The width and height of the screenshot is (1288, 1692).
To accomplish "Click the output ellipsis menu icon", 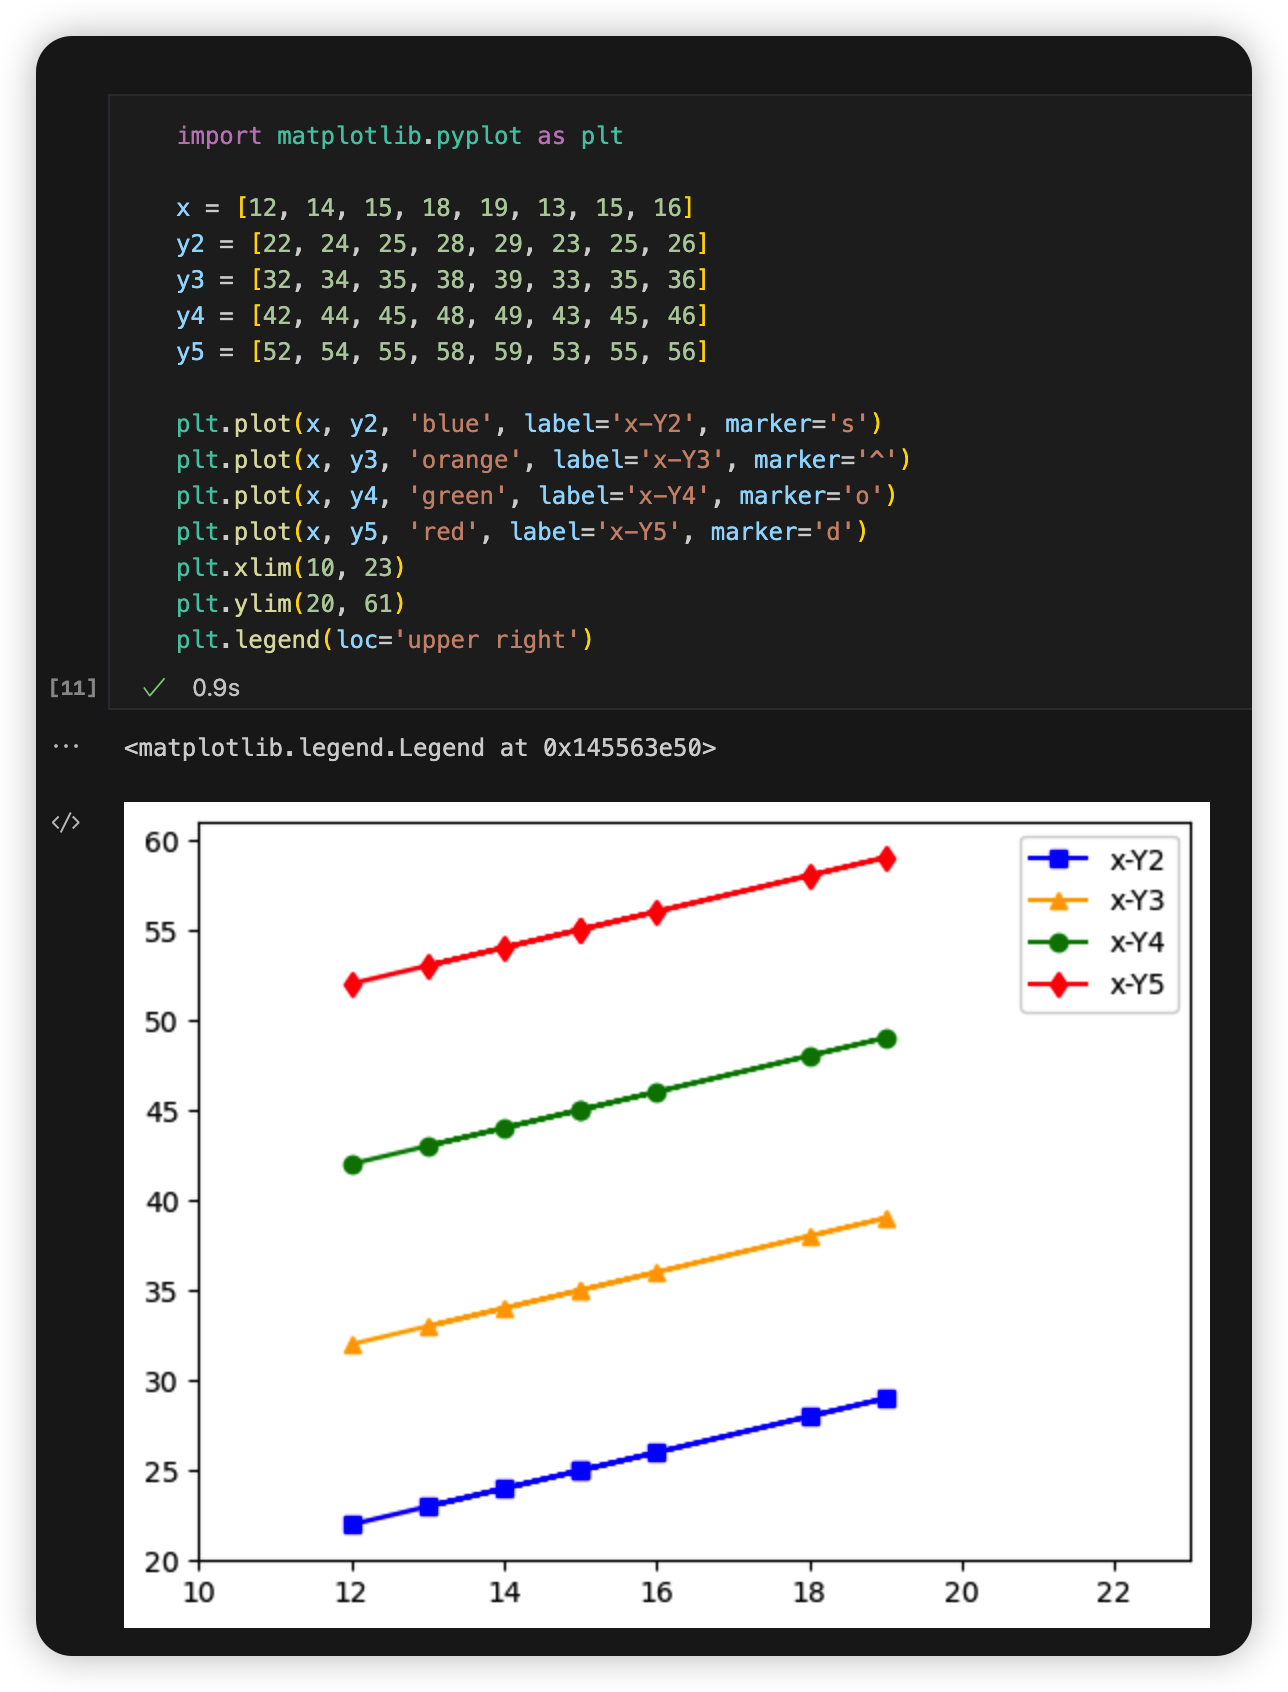I will [66, 747].
